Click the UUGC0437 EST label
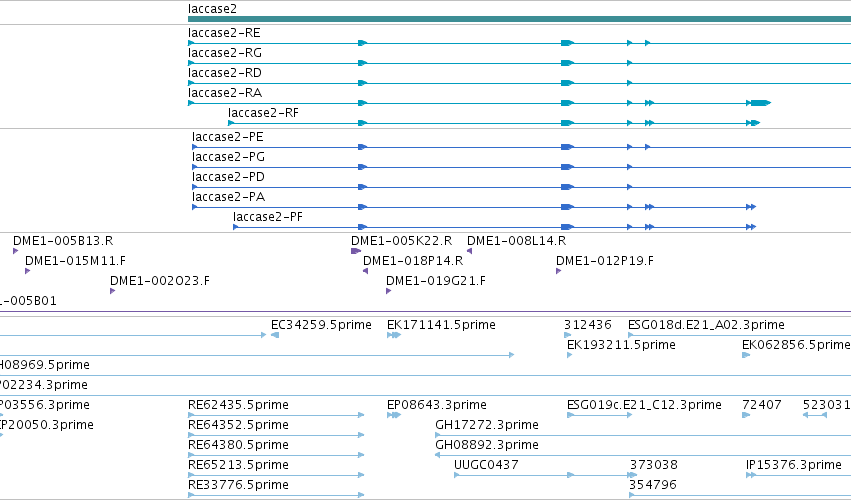 point(486,465)
